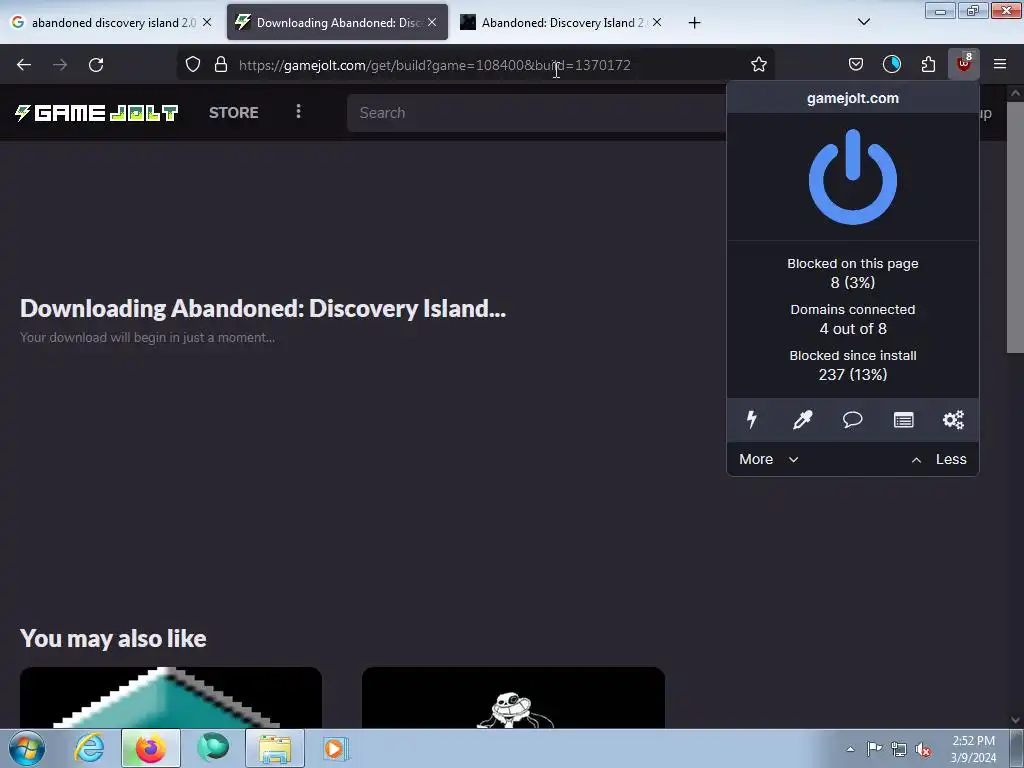Viewport: 1024px width, 768px height.
Task: Go forward to the next page
Action: 60,65
